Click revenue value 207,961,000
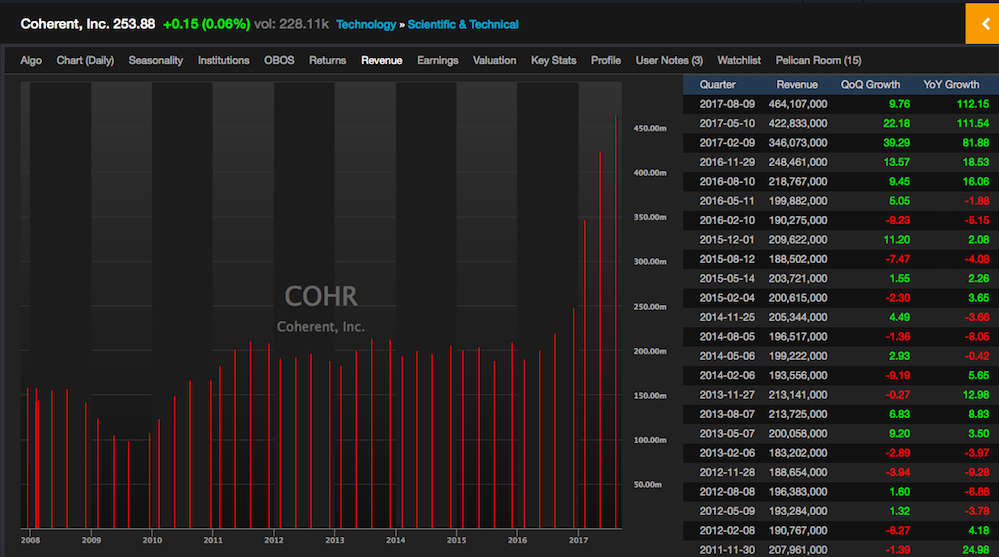 coord(798,550)
